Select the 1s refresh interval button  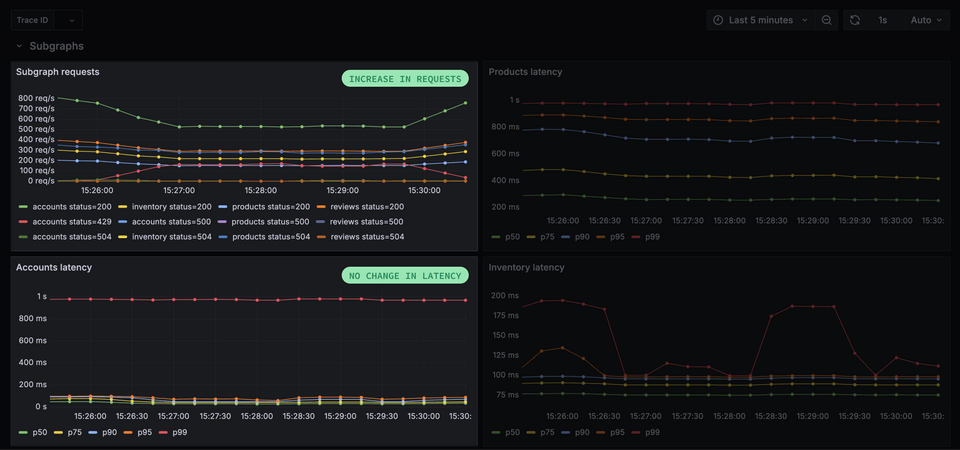pos(882,20)
